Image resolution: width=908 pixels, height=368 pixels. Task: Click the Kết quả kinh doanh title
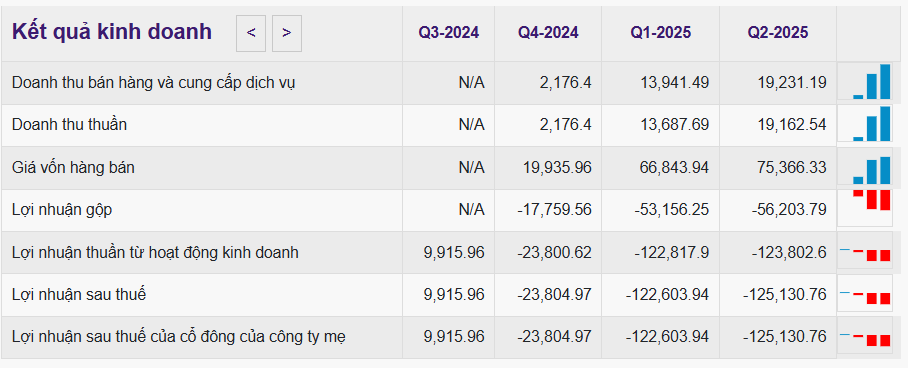[x=112, y=32]
